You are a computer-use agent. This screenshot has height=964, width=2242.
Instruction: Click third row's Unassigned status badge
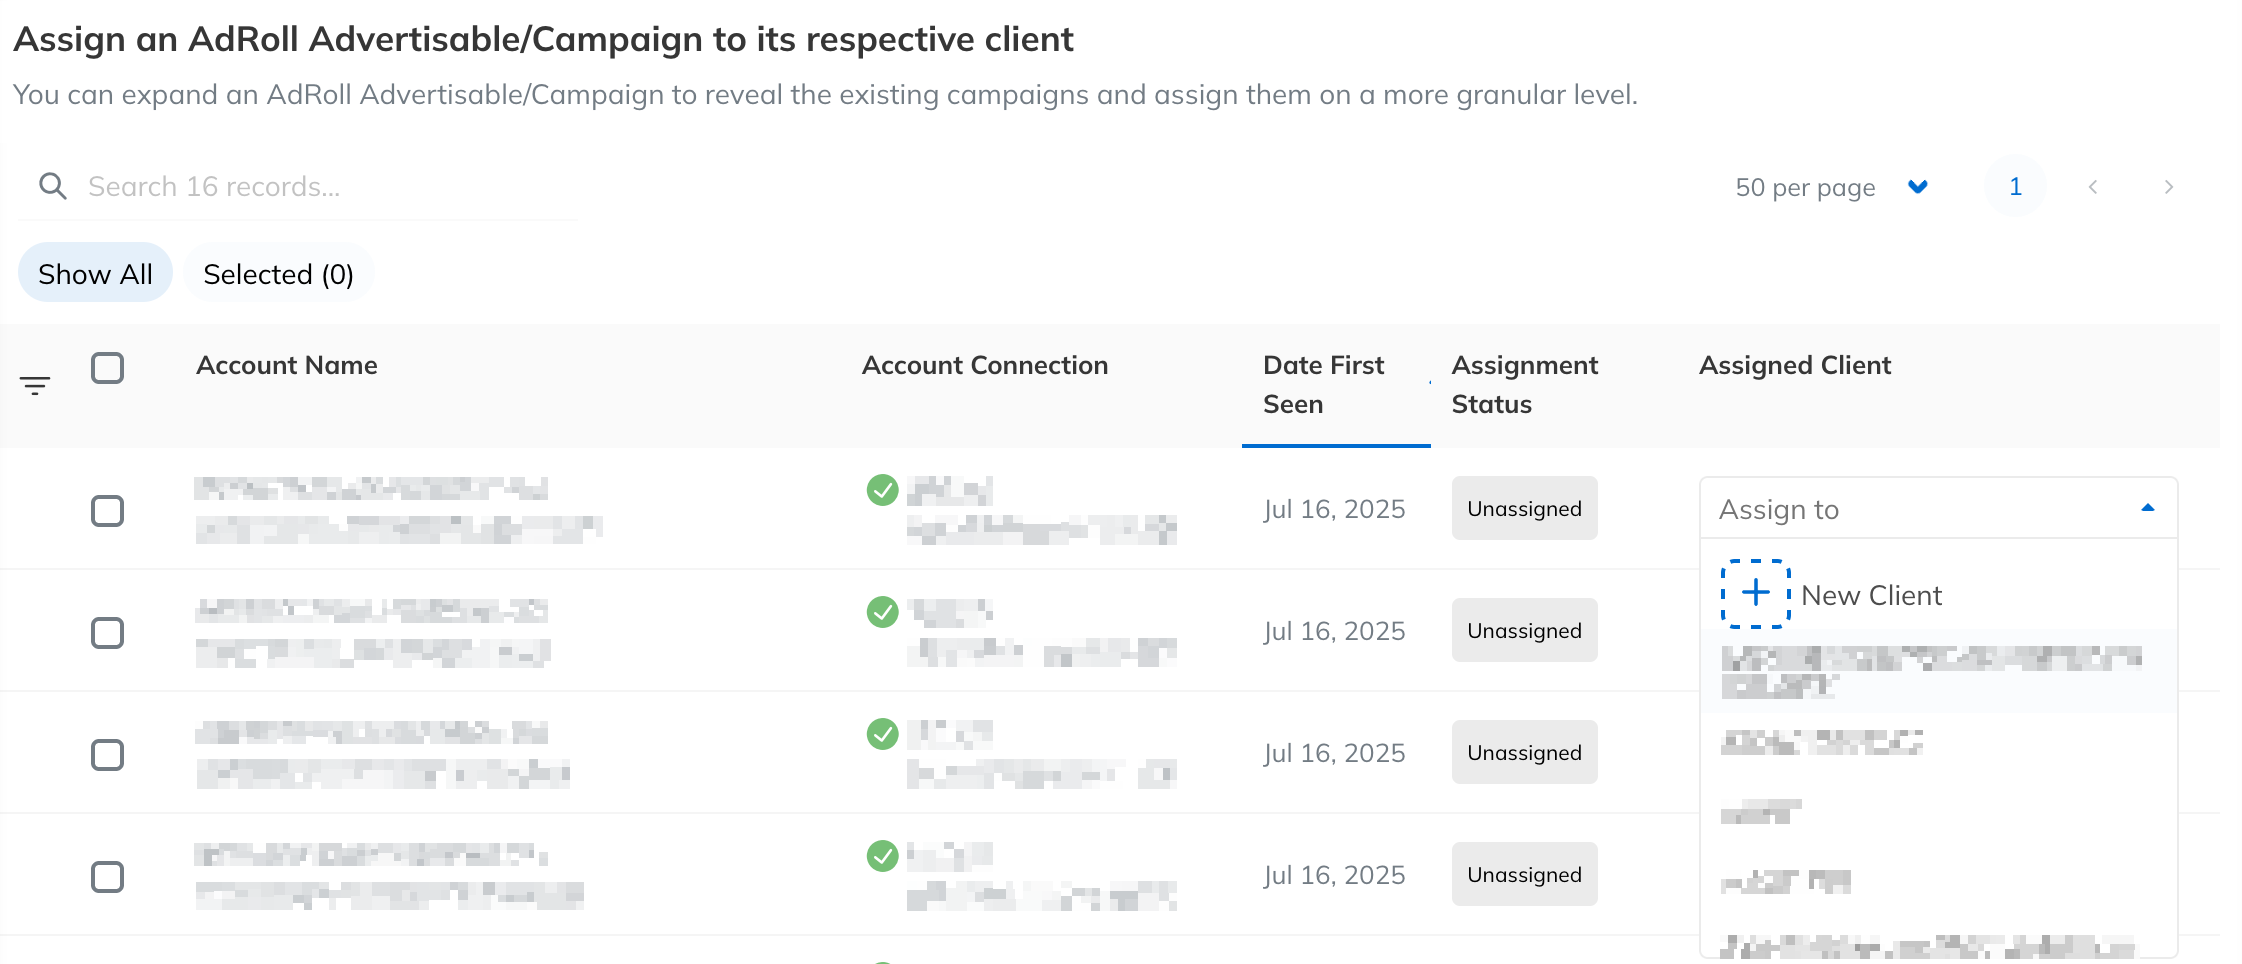1524,752
